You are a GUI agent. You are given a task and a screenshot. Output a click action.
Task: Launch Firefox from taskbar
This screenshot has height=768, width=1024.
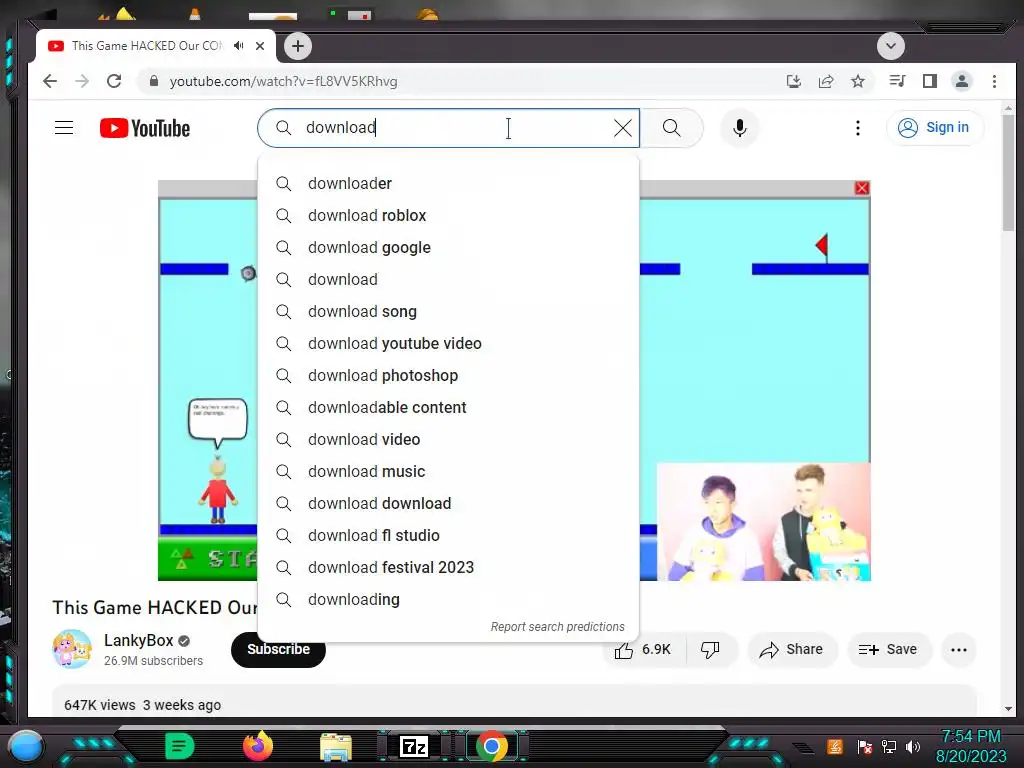pyautogui.click(x=258, y=746)
